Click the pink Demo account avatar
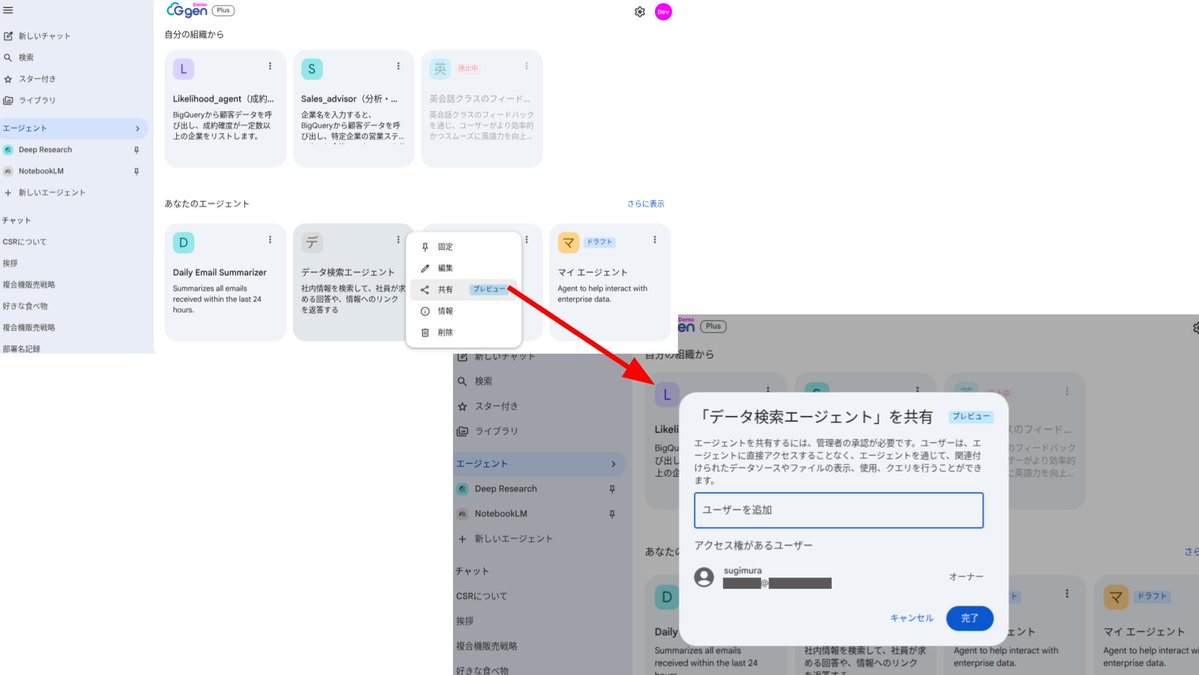The width and height of the screenshot is (1199, 675). coord(662,13)
